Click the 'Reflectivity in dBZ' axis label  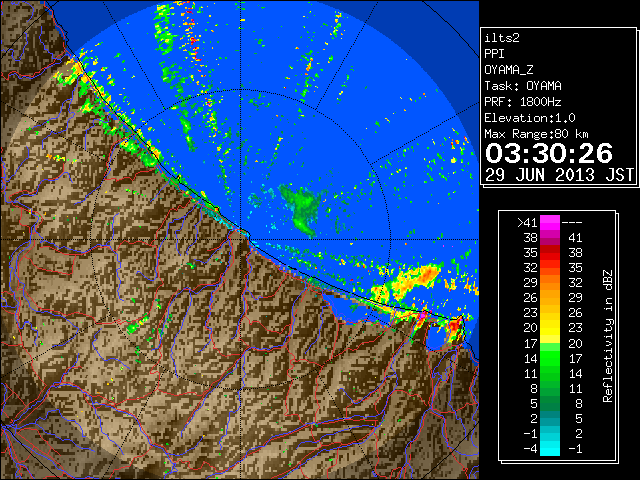coord(608,336)
